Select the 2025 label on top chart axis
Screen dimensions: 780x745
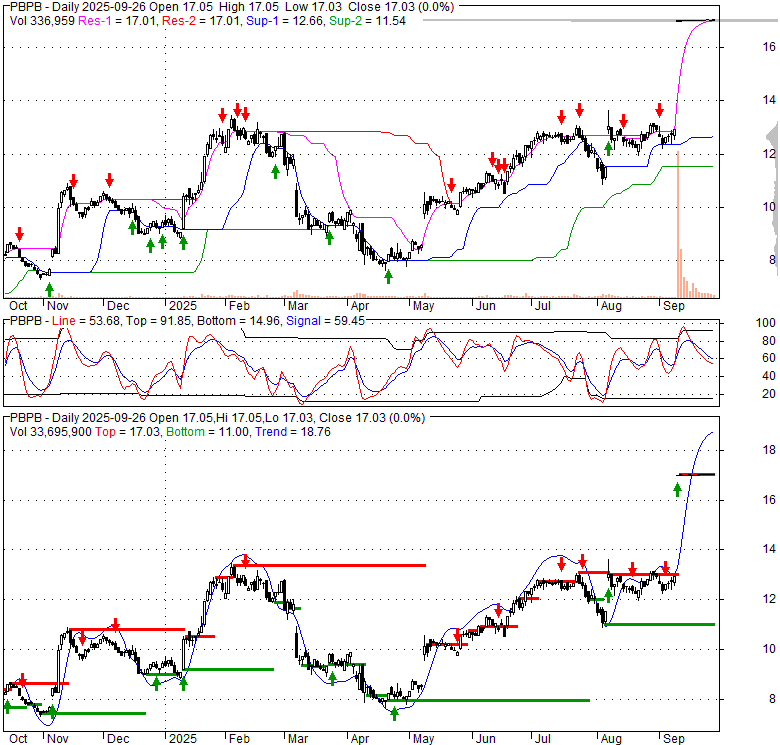183,305
